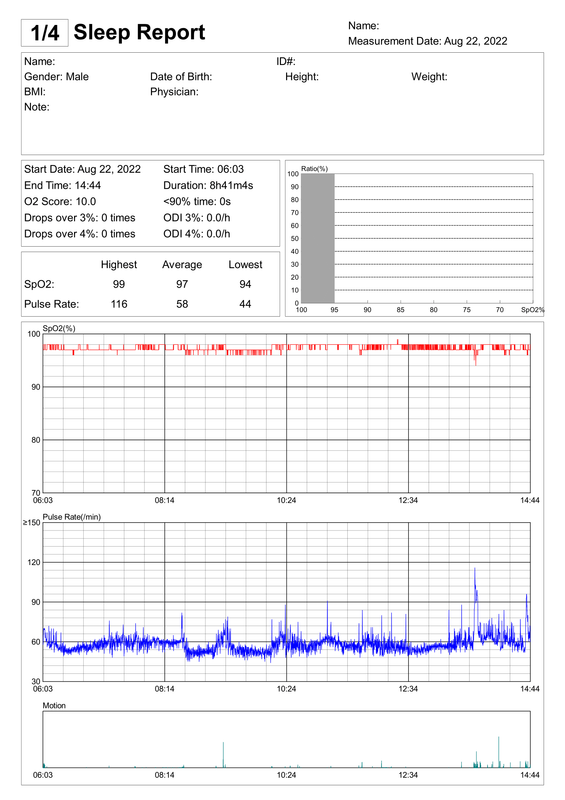Image resolution: width=565 pixels, height=800 pixels.
Task: Click the 'Gender: Male' field
Action: pyautogui.click(x=56, y=77)
